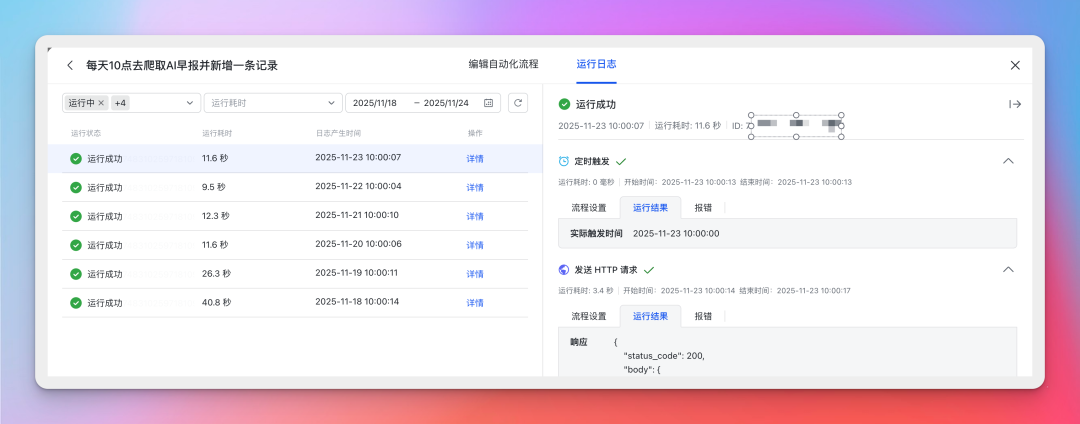This screenshot has height=424, width=1080.
Task: Click timestamp 2025-11-20 10:00:06
Action: (358, 244)
